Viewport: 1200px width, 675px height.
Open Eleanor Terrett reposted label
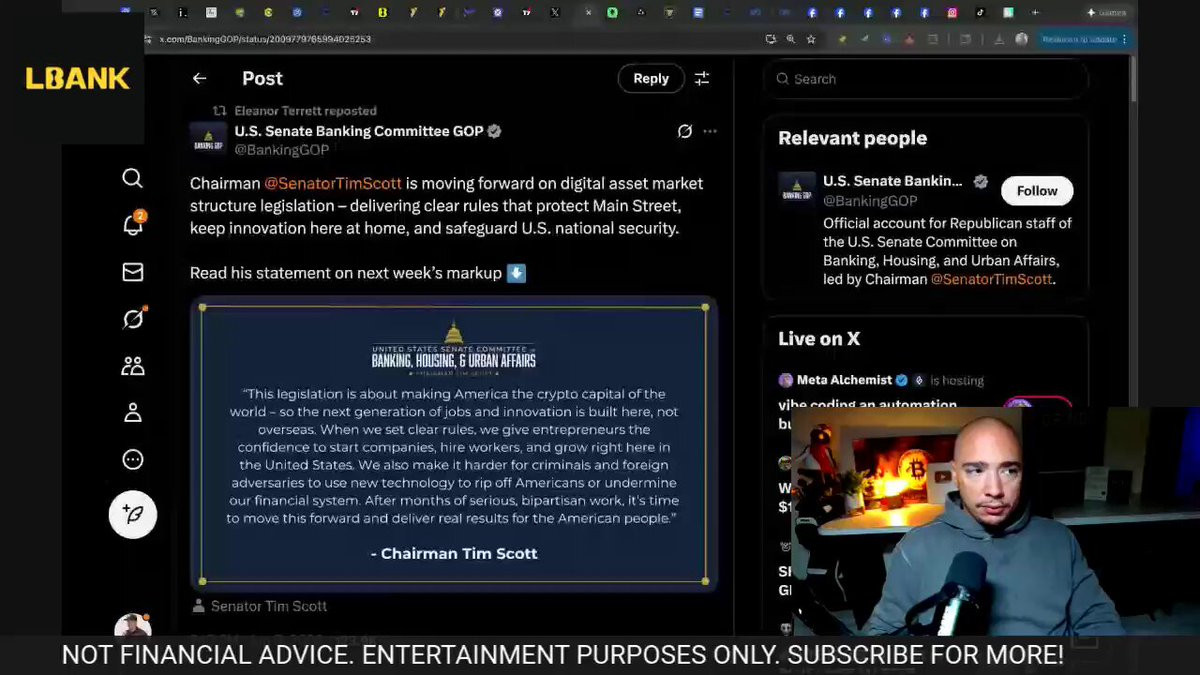coord(305,111)
